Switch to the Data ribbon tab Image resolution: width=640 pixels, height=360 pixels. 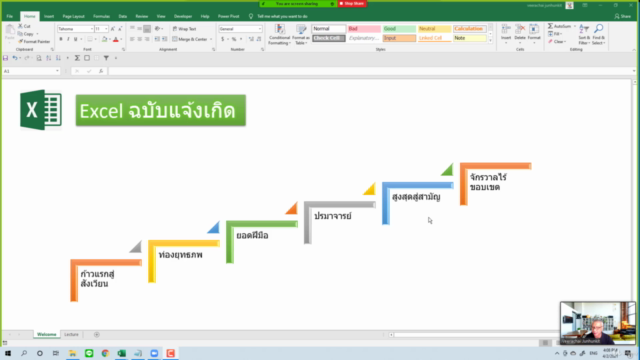tap(122, 16)
